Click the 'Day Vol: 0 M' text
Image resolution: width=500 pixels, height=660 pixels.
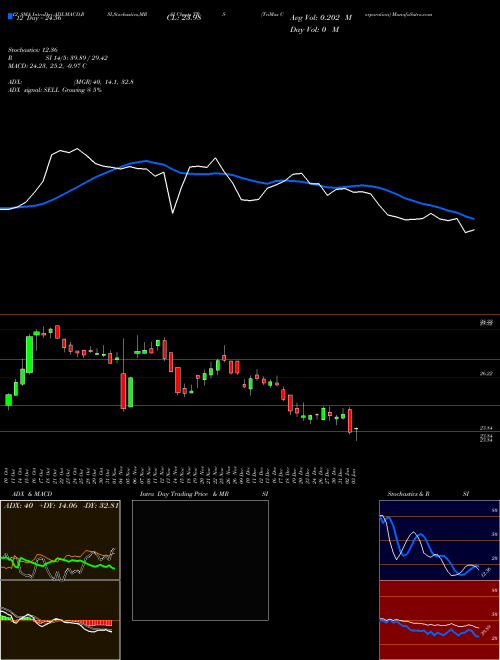[314, 29]
